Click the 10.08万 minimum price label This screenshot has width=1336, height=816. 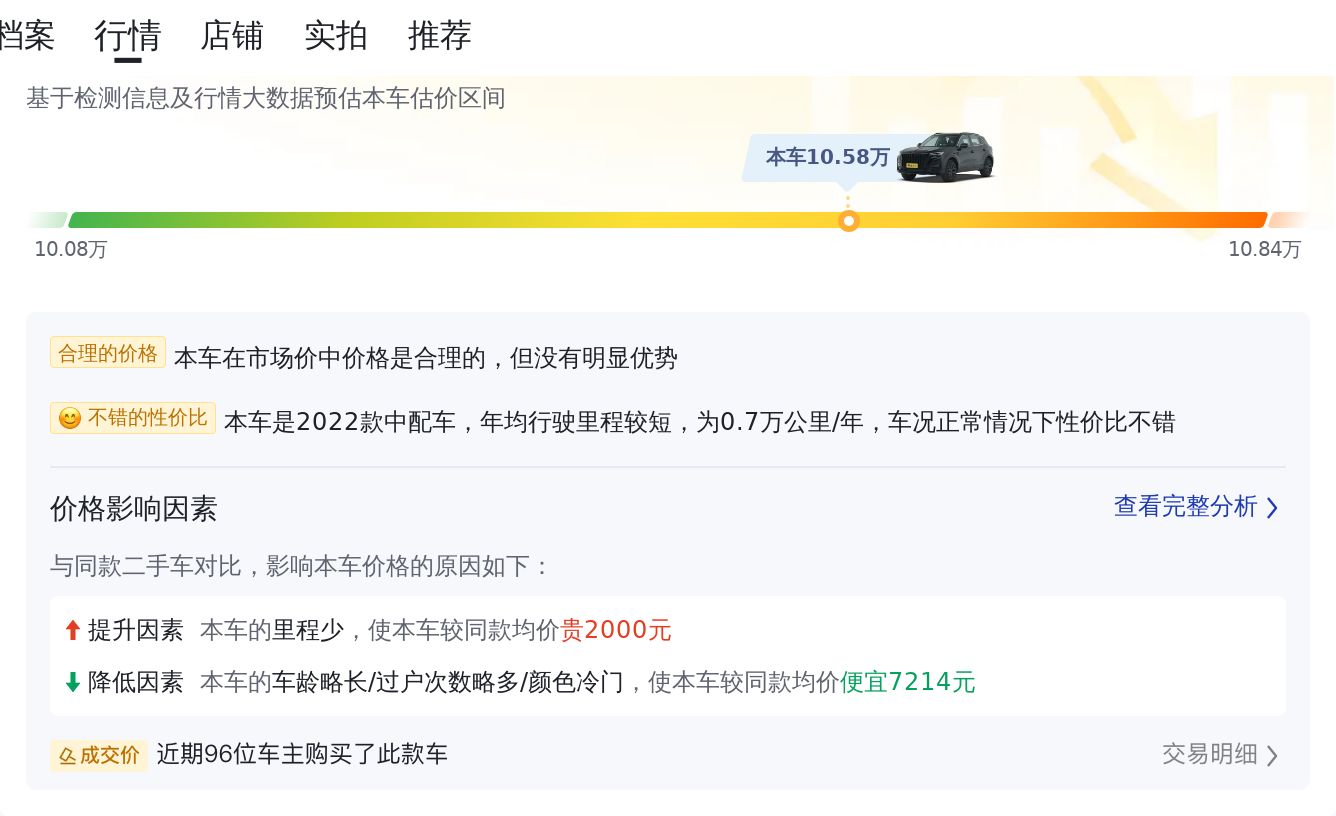pyautogui.click(x=71, y=249)
